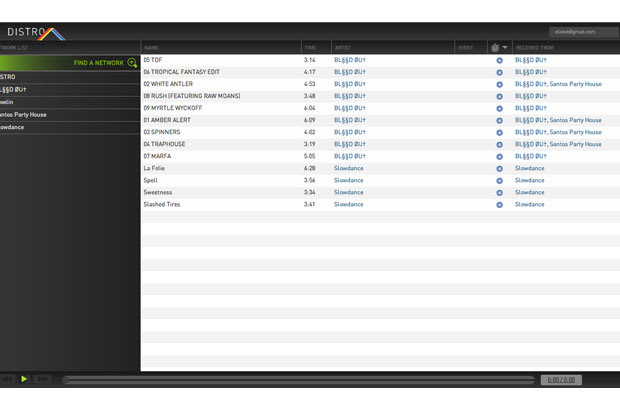Click the download icon for 02 White Antler
The height and width of the screenshot is (400, 620).
[499, 85]
